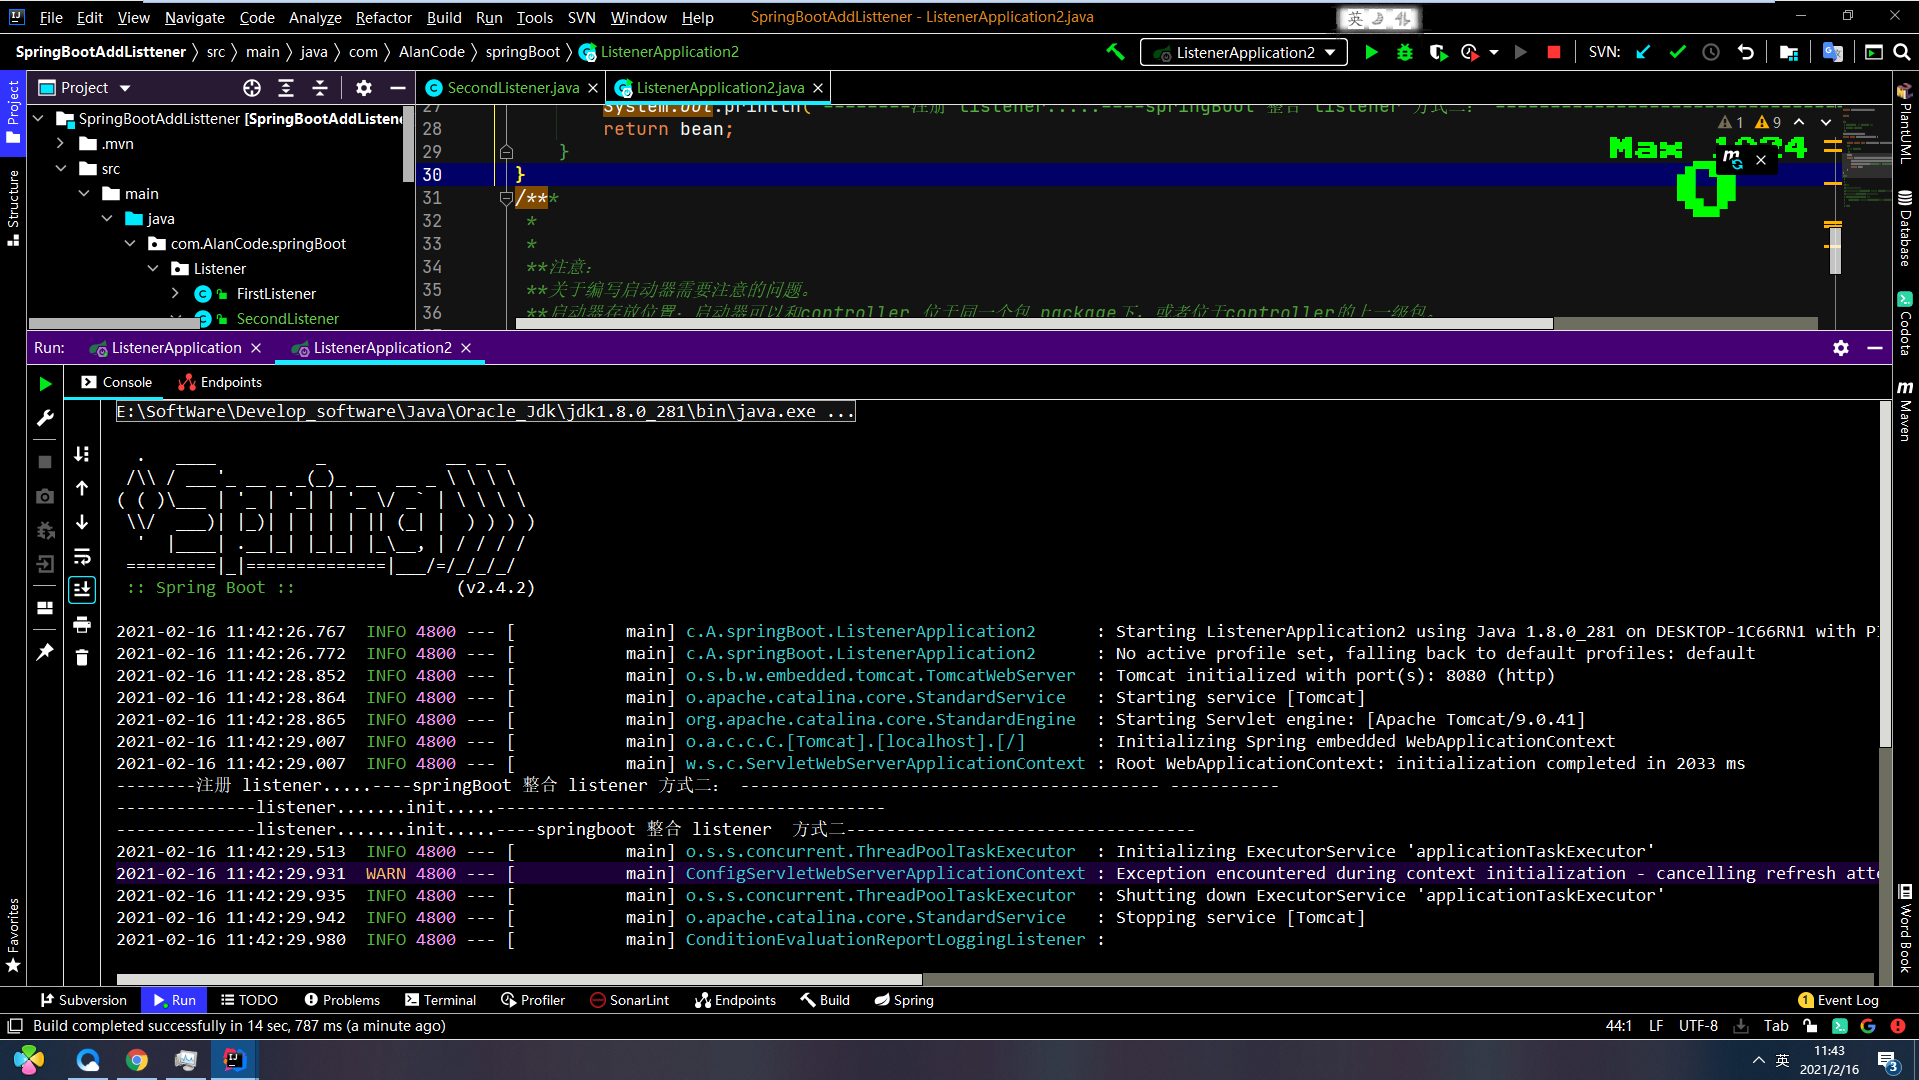Run with coverage shield icon
The width and height of the screenshot is (1919, 1080).
click(1438, 52)
